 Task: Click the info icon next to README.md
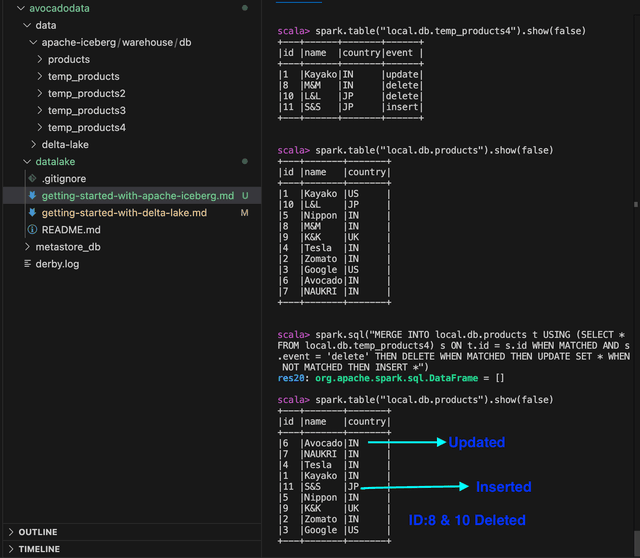(32, 229)
